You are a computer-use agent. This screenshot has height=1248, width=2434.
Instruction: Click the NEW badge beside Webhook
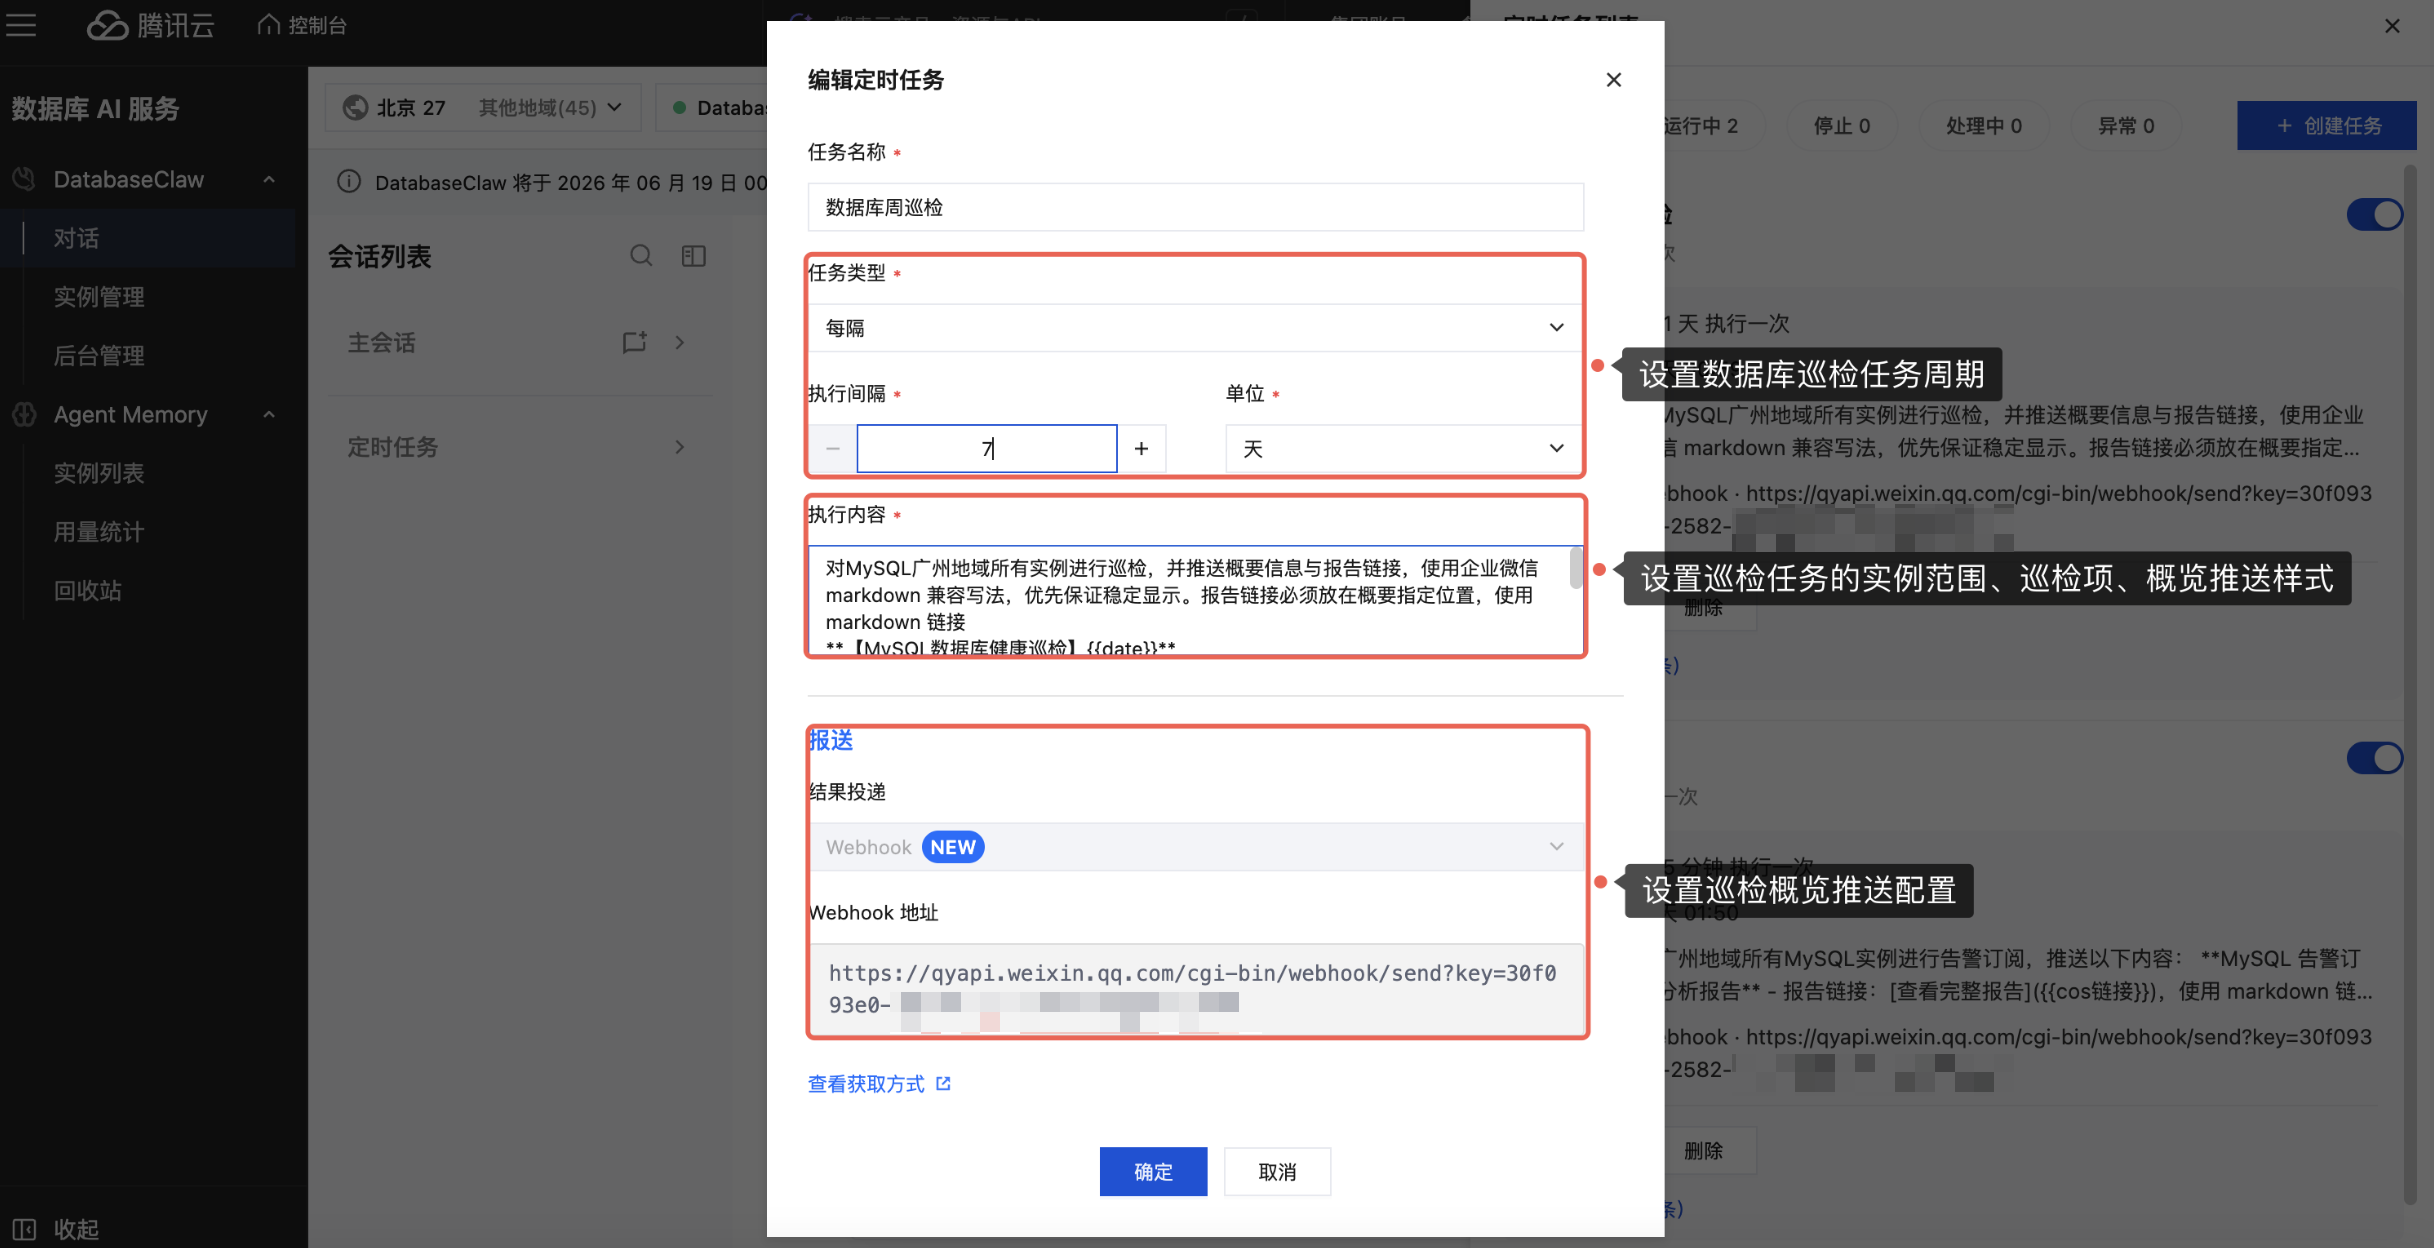pos(952,847)
